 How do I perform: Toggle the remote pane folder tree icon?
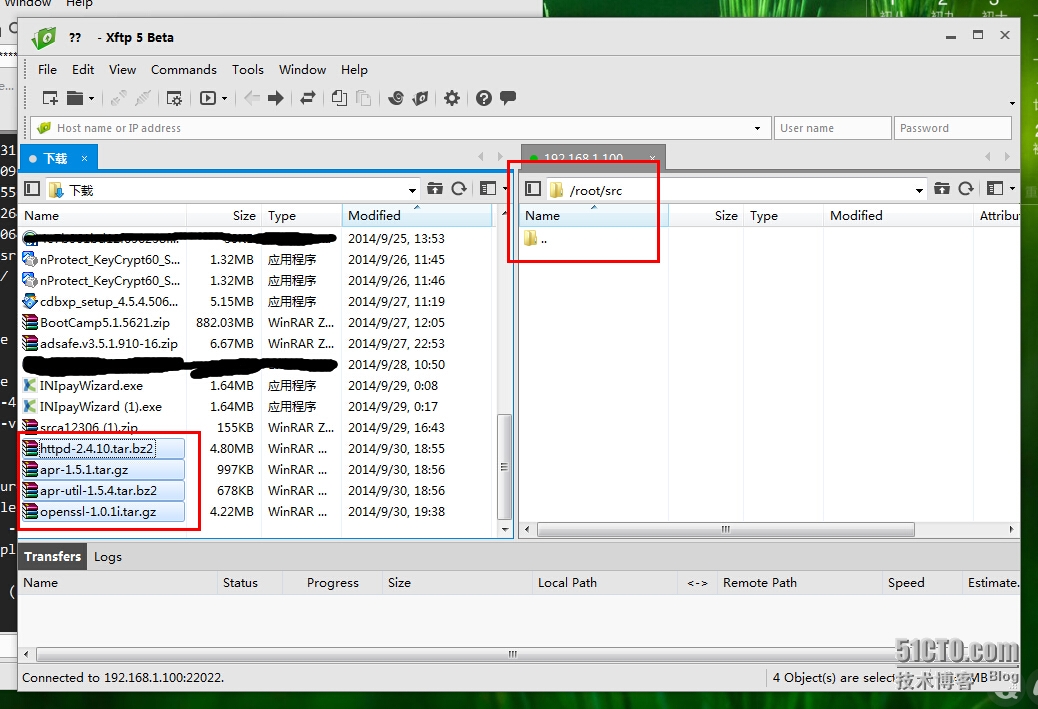pyautogui.click(x=533, y=189)
